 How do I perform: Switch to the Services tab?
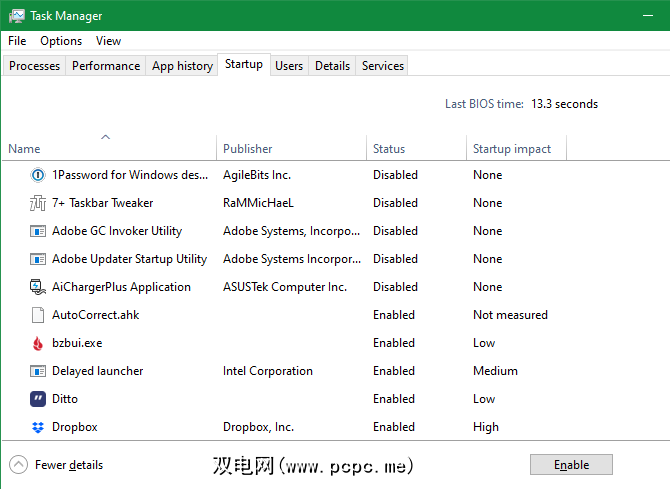coord(383,66)
